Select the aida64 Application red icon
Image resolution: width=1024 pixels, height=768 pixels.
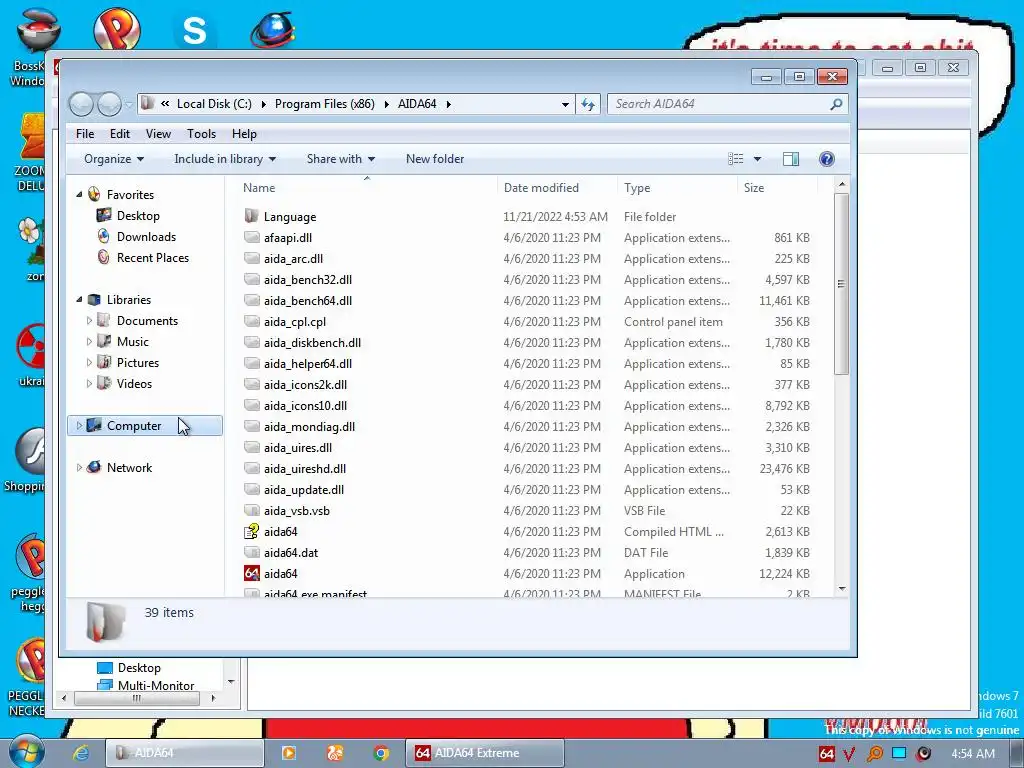251,573
